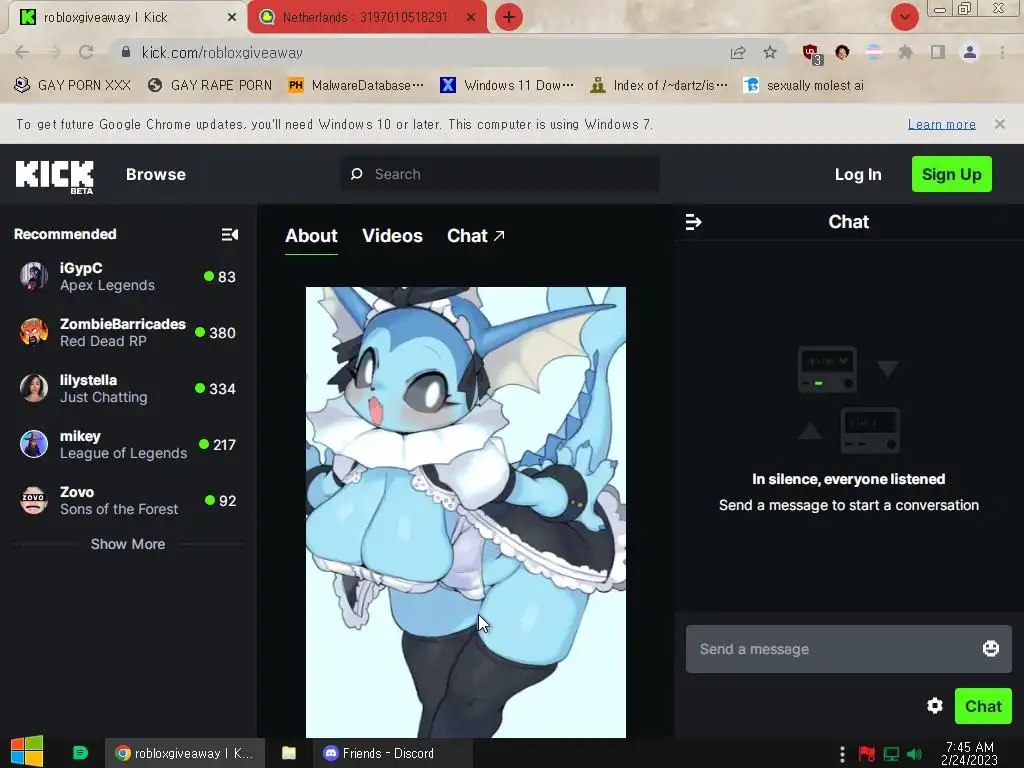This screenshot has height=768, width=1024.
Task: Select the robloxgiveaway Kick browser tab
Action: click(127, 18)
